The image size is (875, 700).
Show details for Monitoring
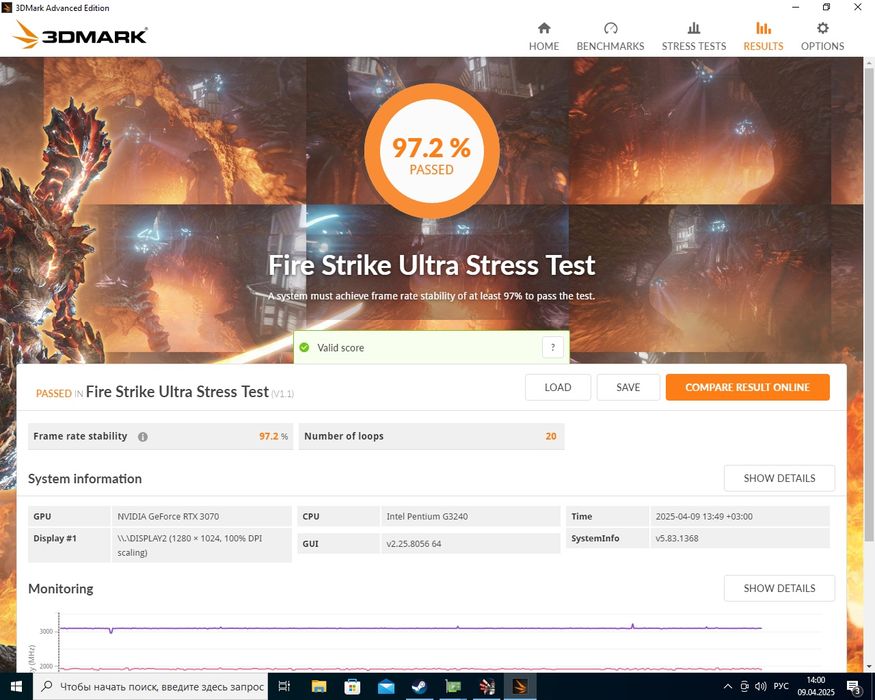click(x=779, y=588)
